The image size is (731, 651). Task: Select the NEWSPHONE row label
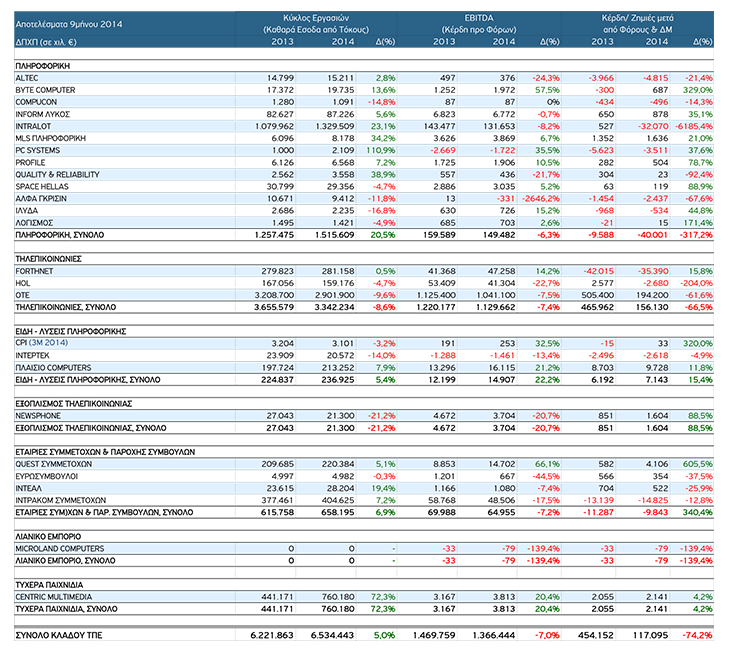click(x=38, y=416)
